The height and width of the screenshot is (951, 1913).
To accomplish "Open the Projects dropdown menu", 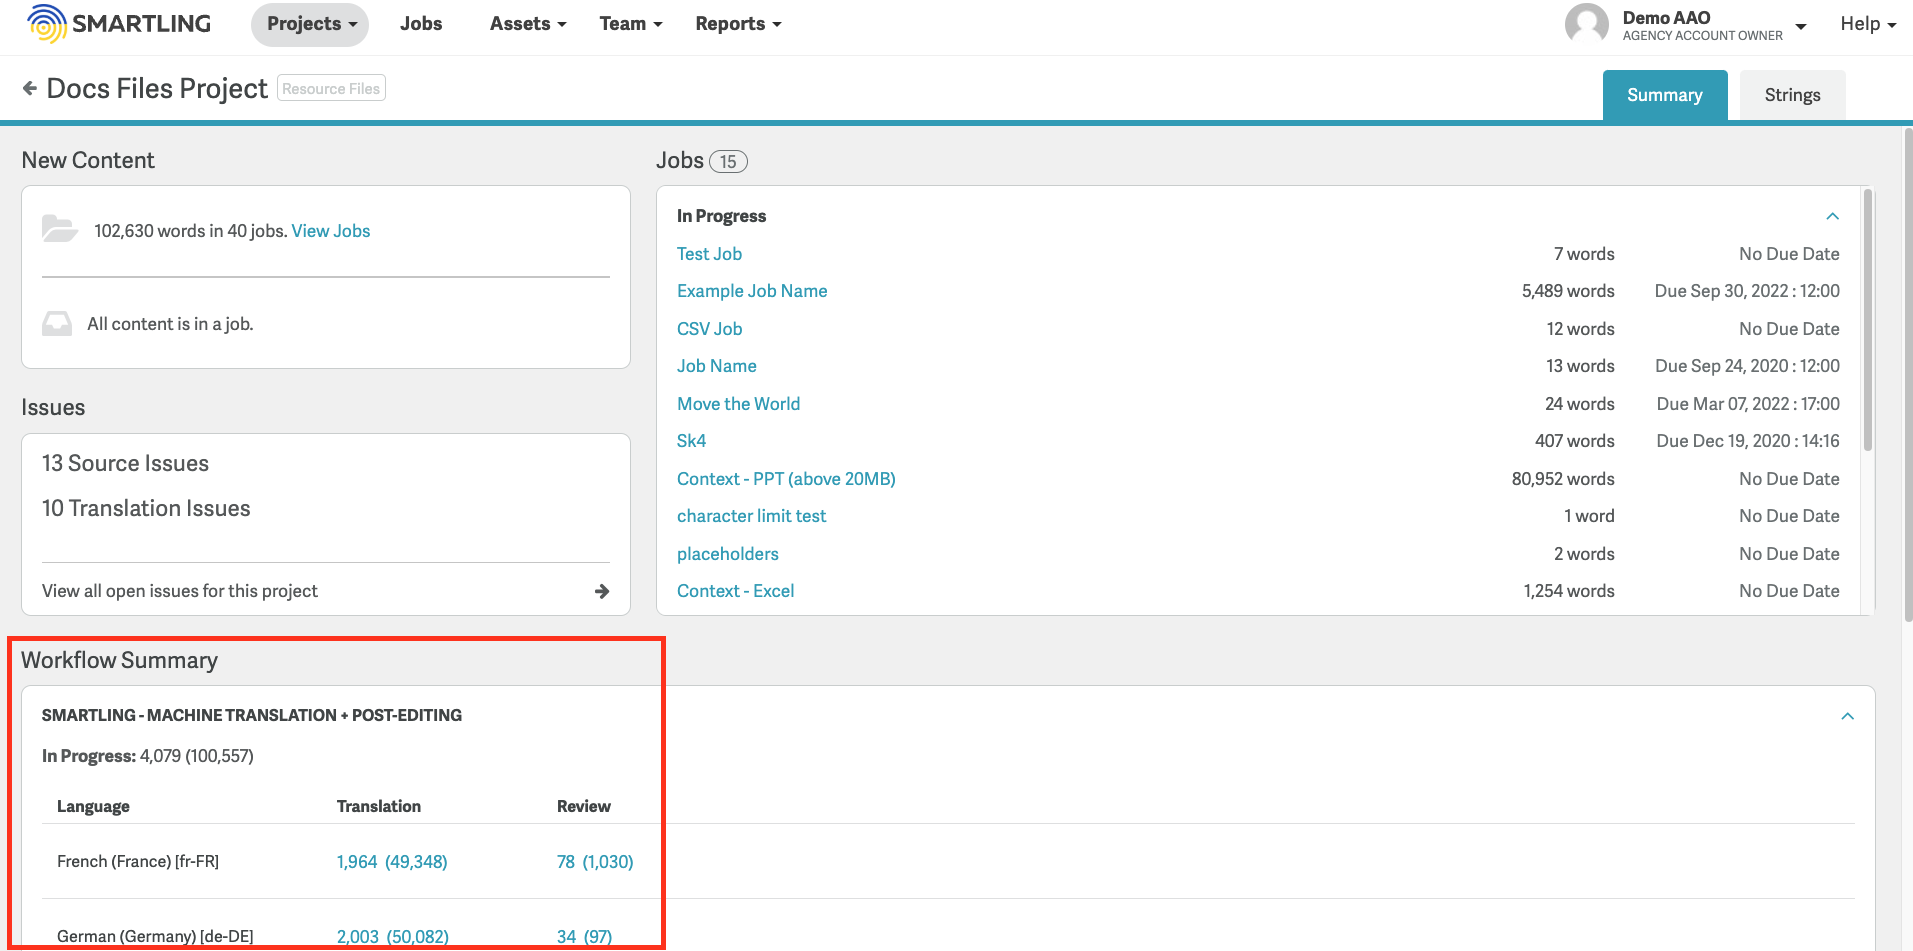I will point(310,24).
